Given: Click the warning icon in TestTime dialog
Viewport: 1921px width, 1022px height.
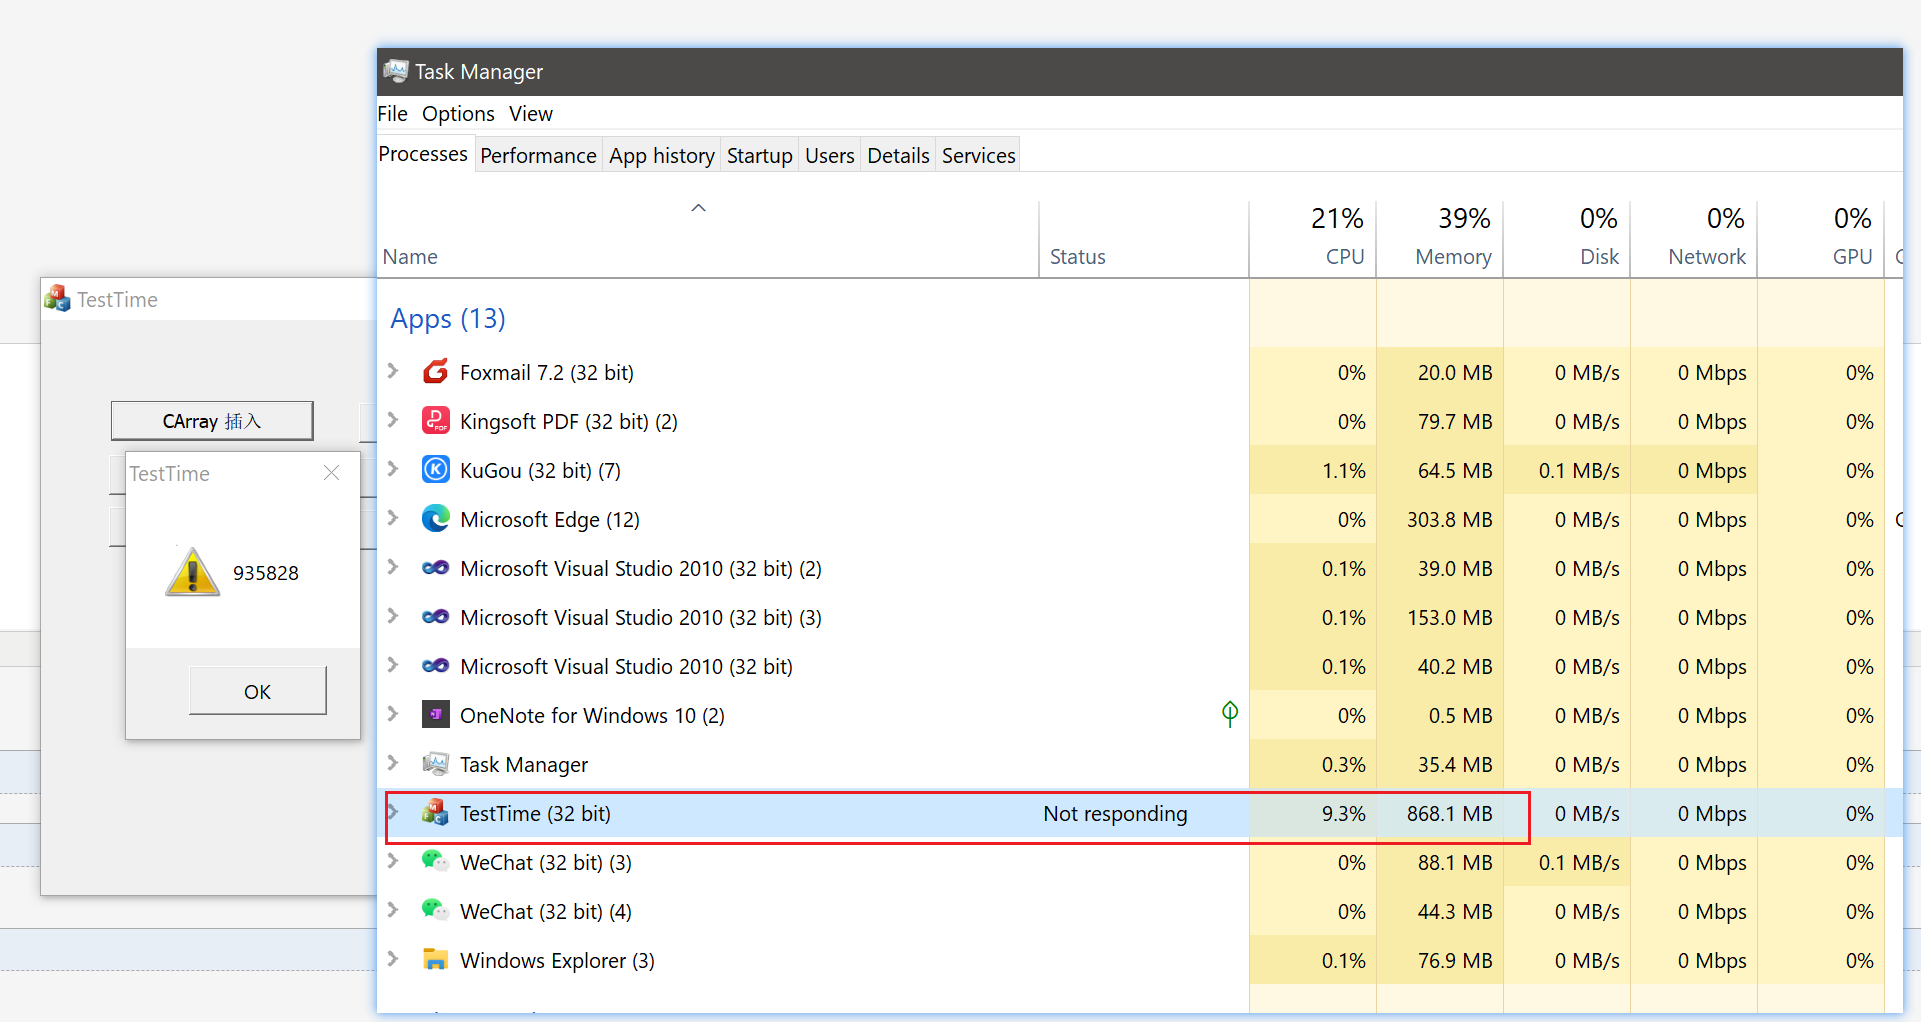Looking at the screenshot, I should 192,572.
